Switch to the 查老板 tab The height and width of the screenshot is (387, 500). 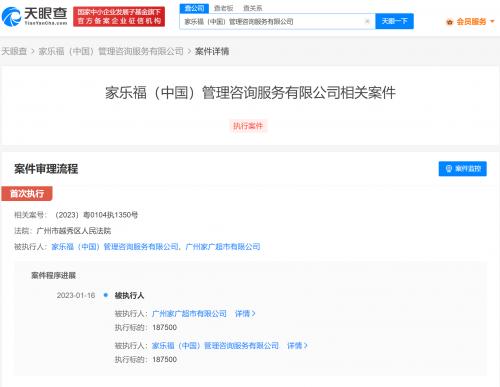point(223,8)
